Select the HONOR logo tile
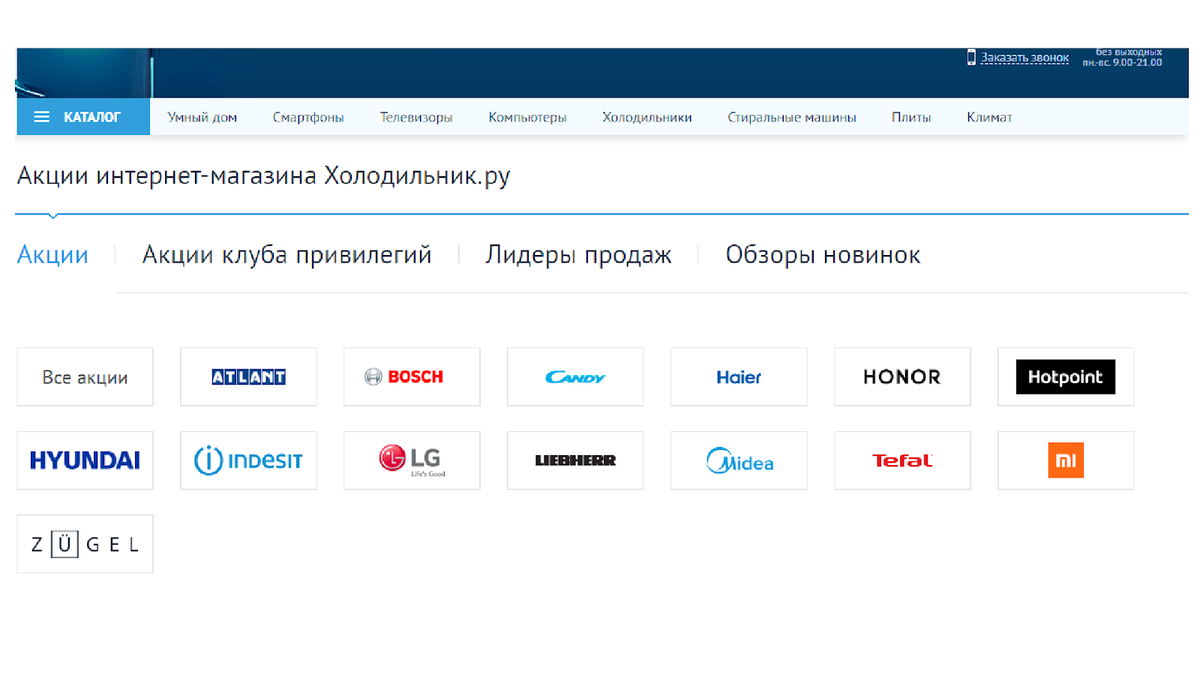1200x675 pixels. pos(902,377)
